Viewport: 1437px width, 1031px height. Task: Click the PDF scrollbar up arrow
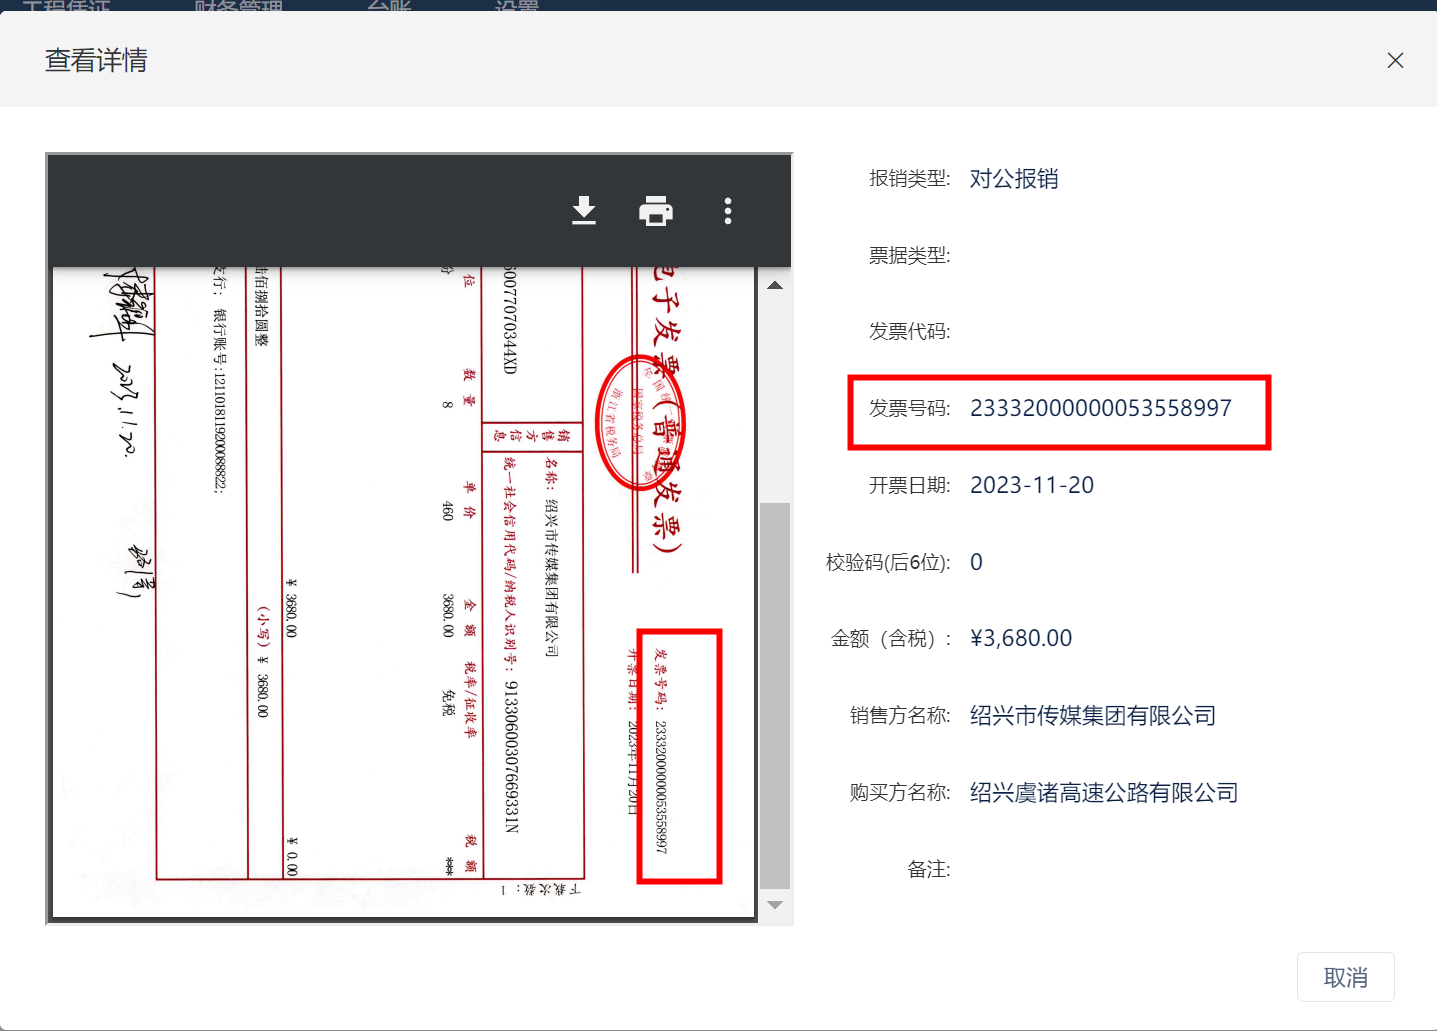(x=775, y=286)
